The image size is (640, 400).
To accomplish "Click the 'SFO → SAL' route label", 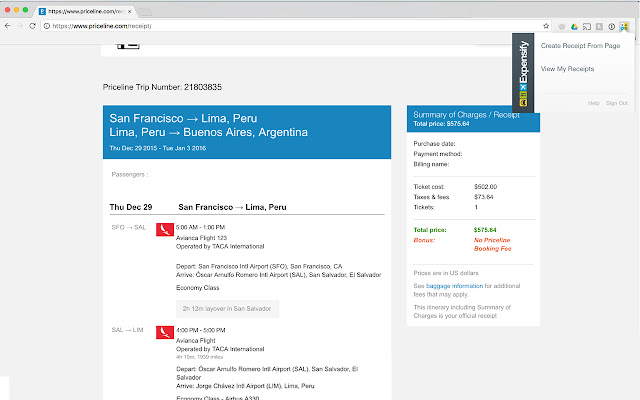I will (x=129, y=227).
